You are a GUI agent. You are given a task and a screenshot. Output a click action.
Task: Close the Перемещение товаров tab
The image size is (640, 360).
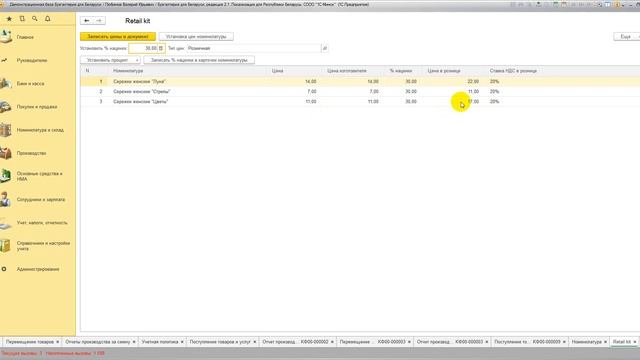click(x=58, y=342)
